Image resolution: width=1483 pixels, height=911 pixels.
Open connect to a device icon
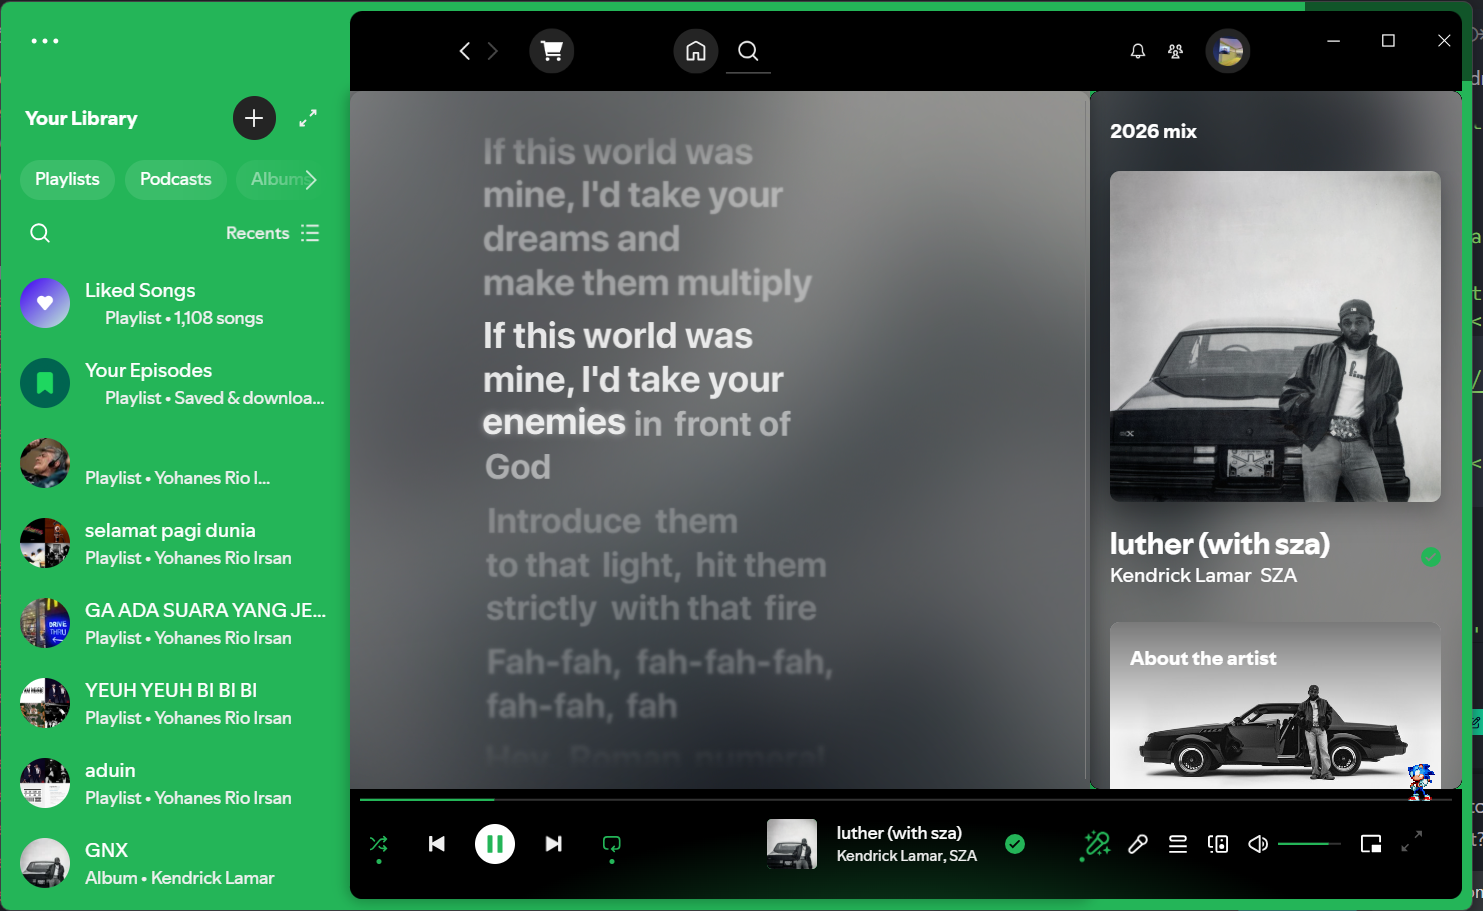tap(1218, 844)
